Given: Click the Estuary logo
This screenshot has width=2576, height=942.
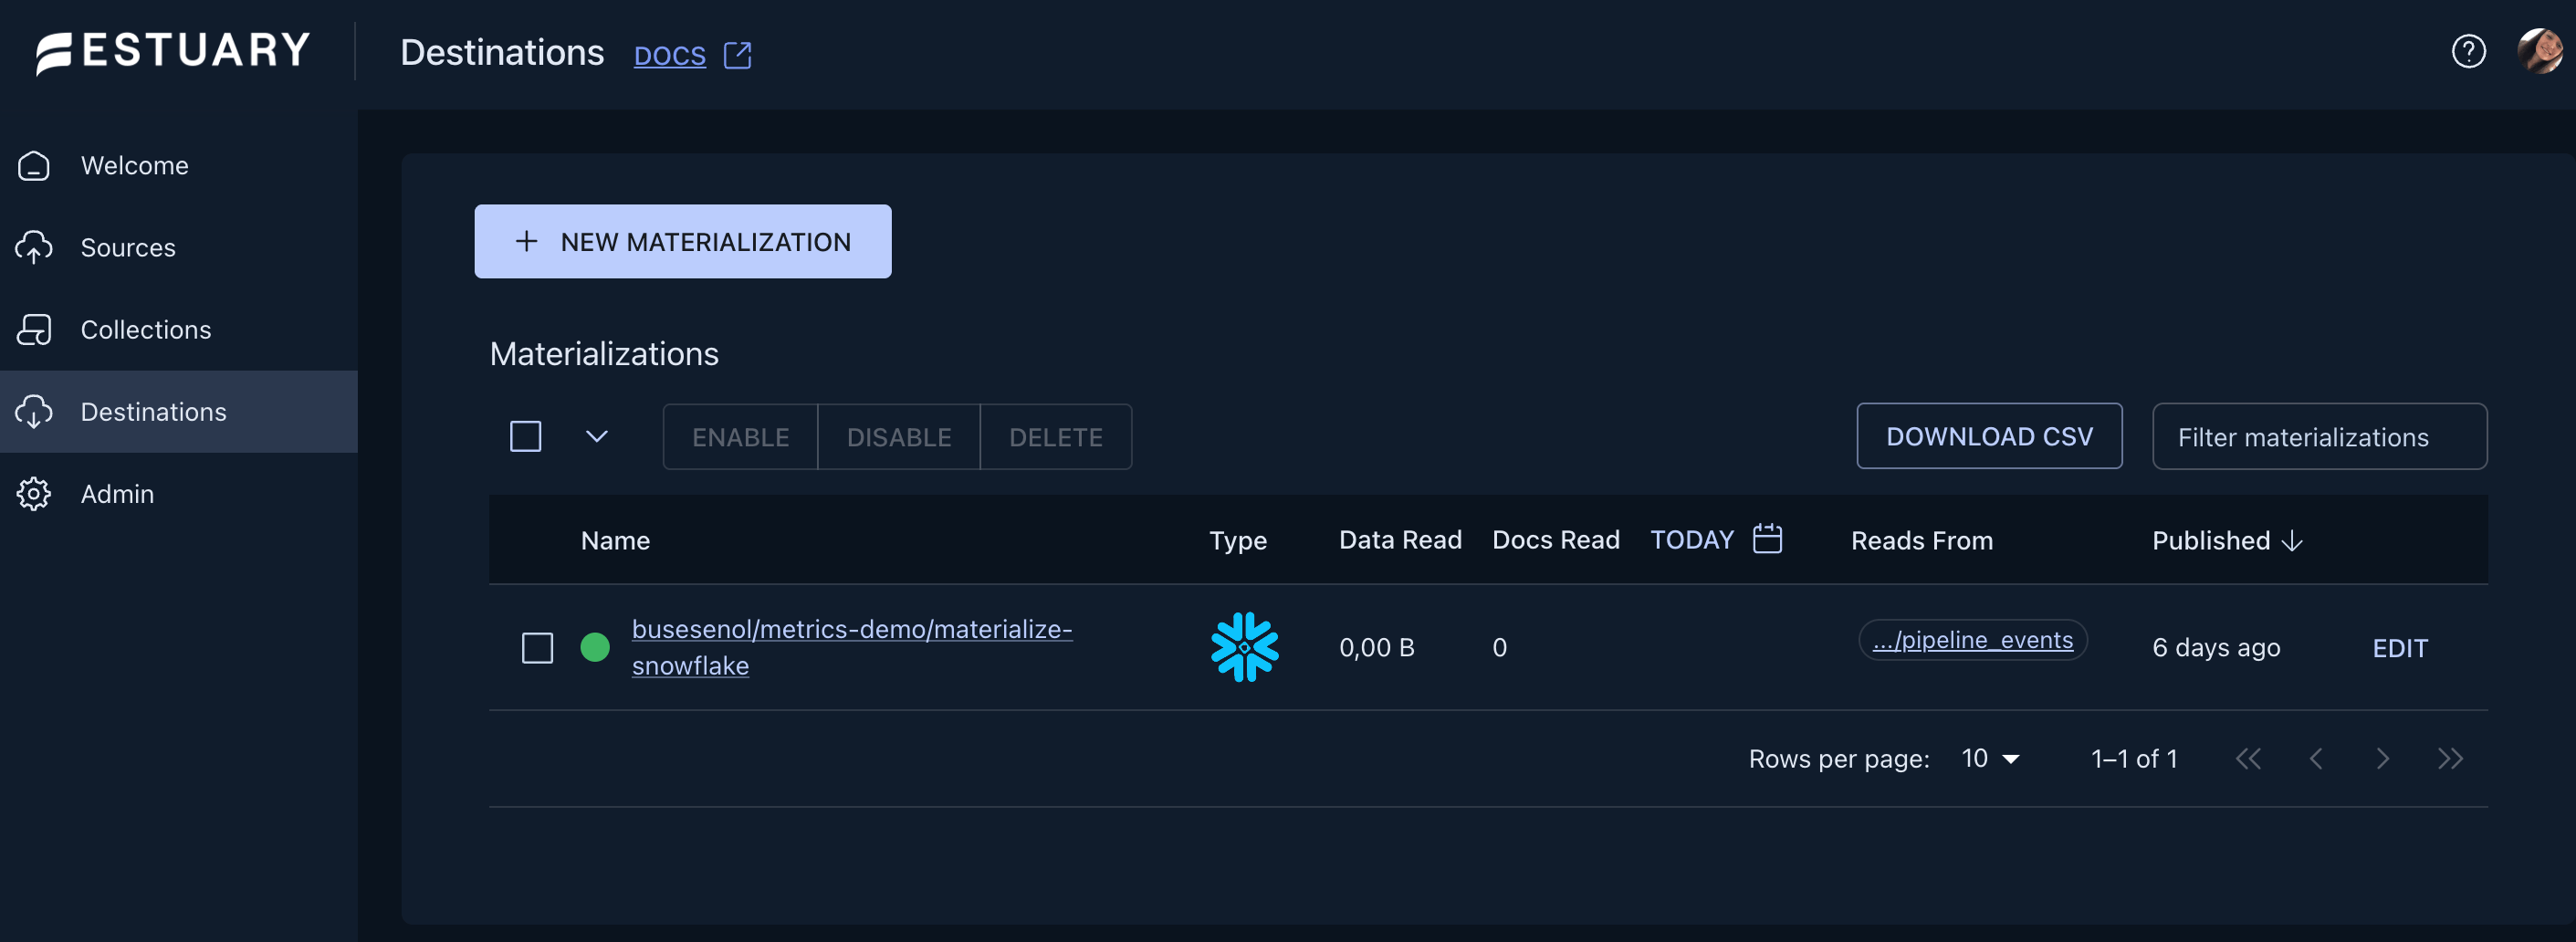Looking at the screenshot, I should [x=170, y=52].
